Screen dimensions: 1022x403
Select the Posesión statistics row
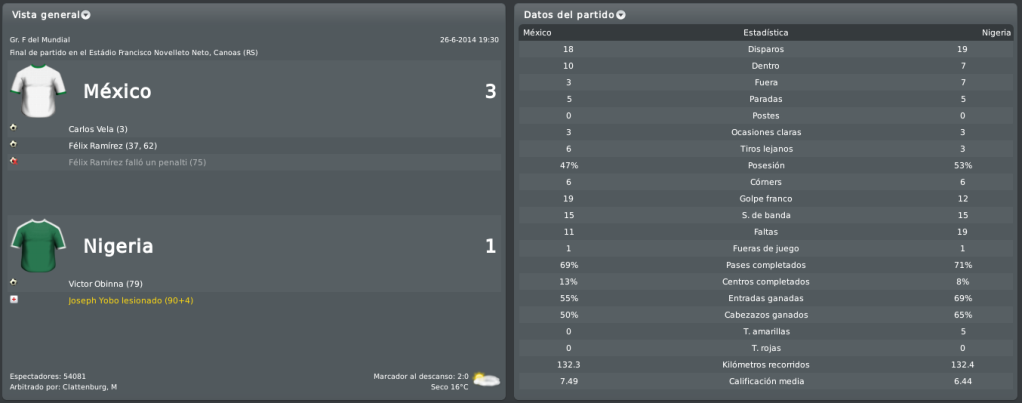[766, 166]
